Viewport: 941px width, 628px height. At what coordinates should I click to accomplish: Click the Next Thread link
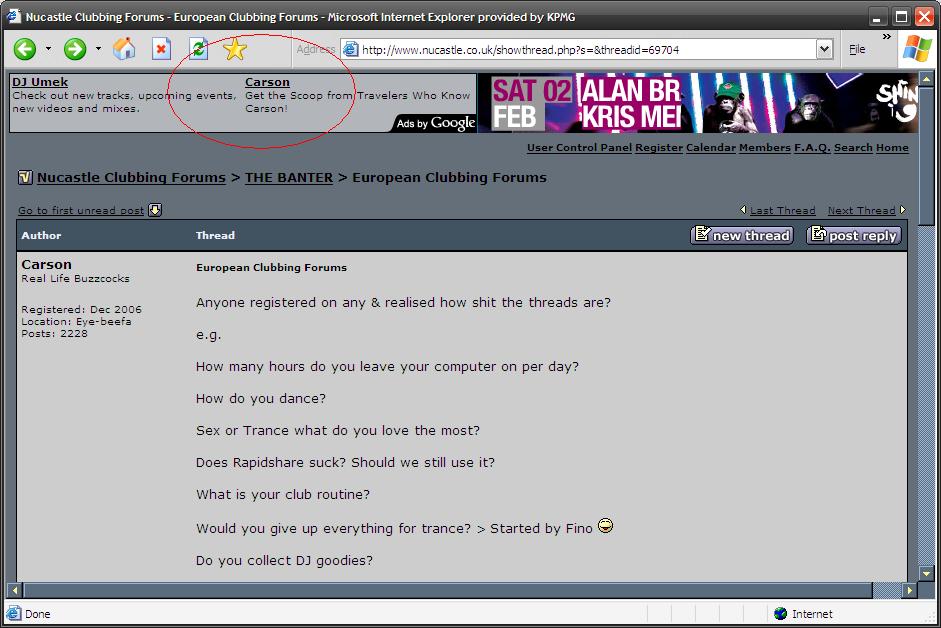pyautogui.click(x=861, y=211)
